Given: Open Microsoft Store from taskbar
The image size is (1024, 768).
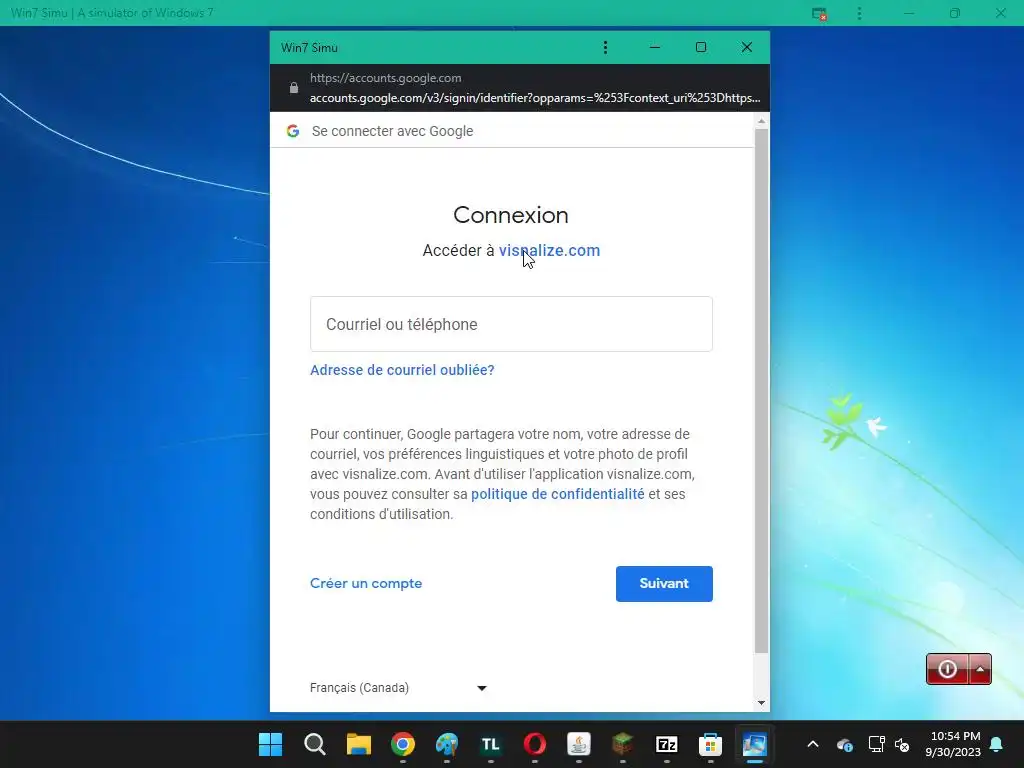Looking at the screenshot, I should coord(711,744).
